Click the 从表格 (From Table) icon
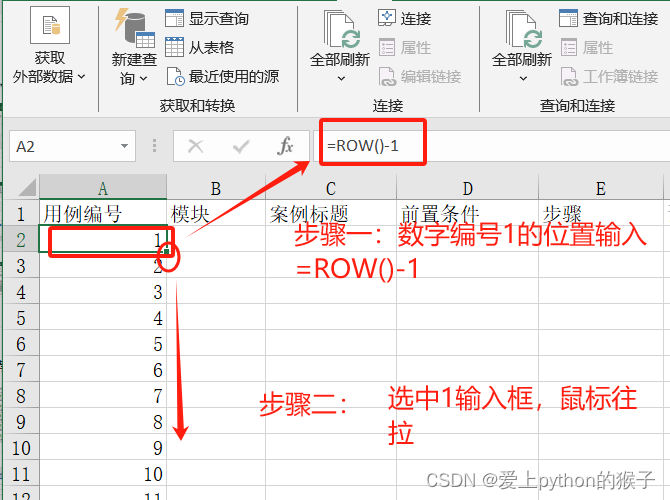670x500 pixels. (x=174, y=47)
